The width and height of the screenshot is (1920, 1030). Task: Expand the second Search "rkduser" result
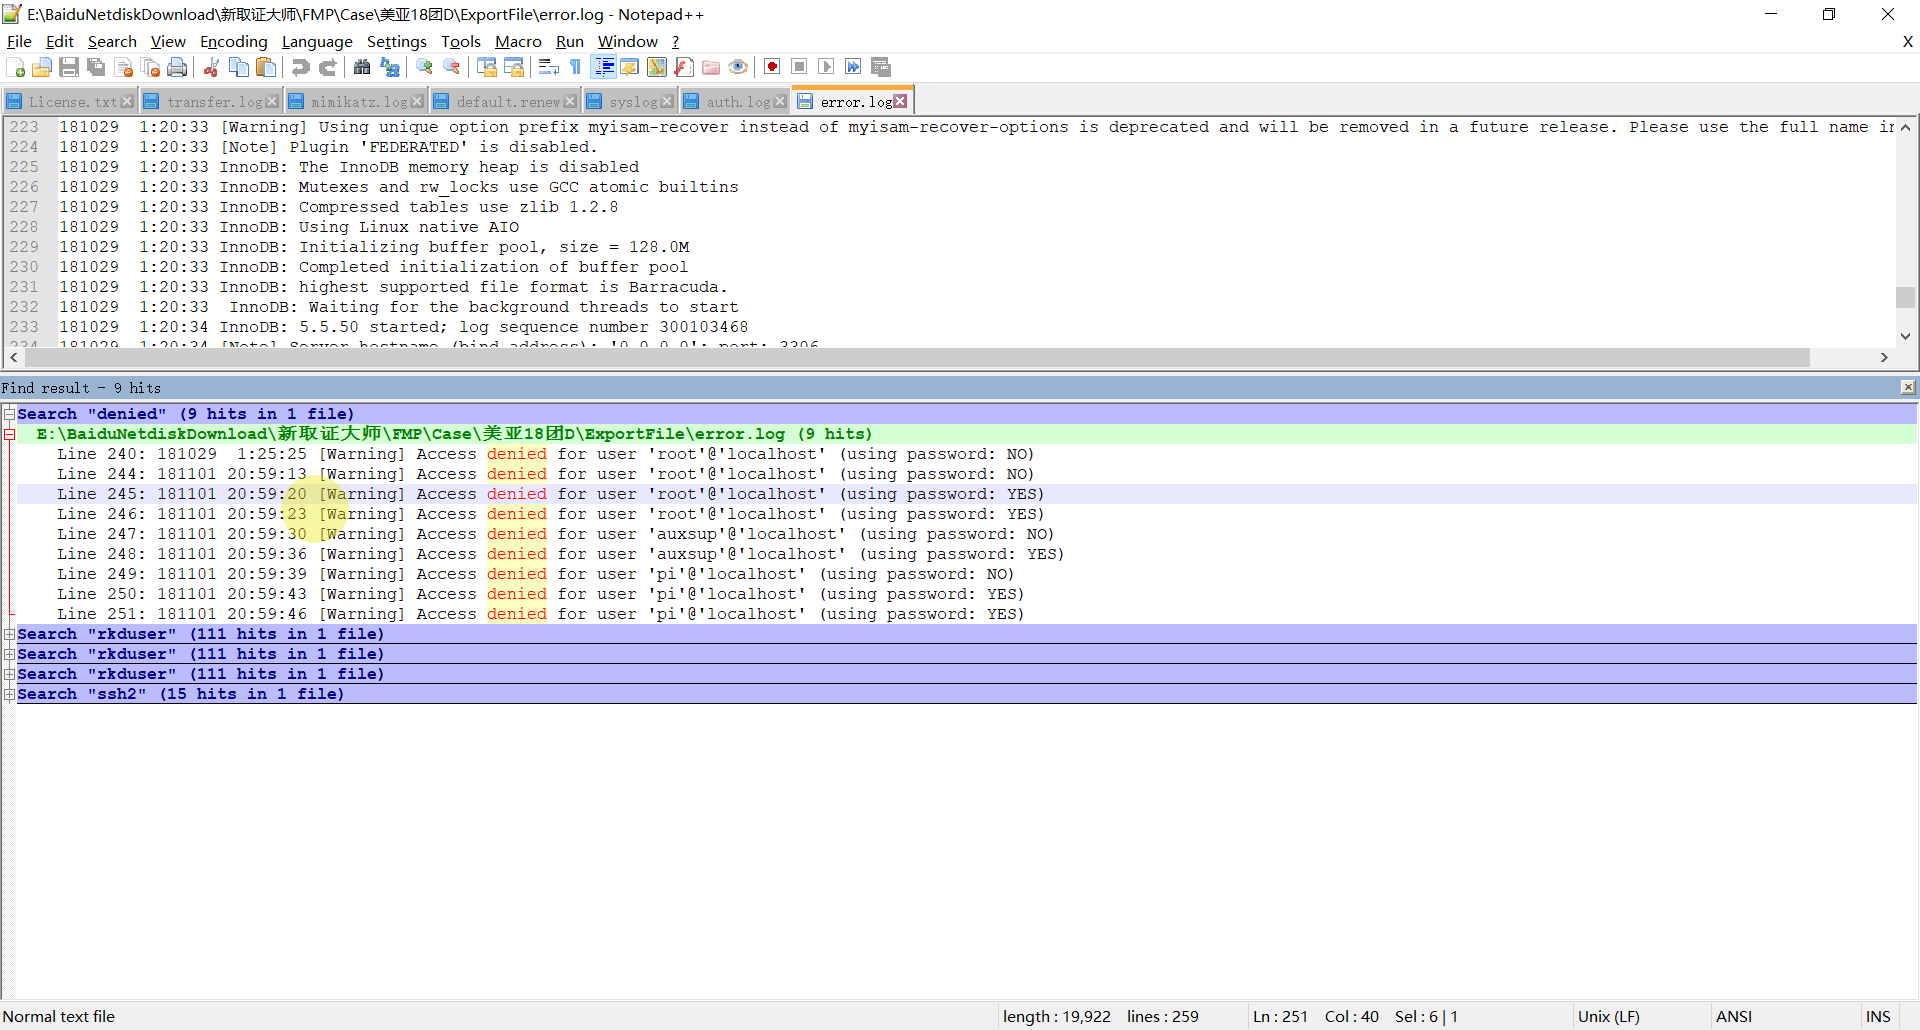(x=9, y=653)
